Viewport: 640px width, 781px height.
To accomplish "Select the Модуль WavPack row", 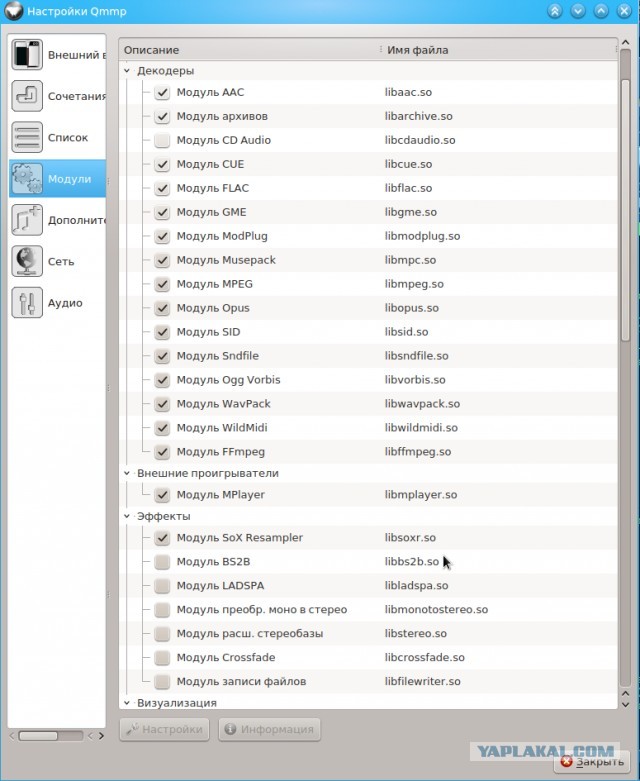I will 369,404.
